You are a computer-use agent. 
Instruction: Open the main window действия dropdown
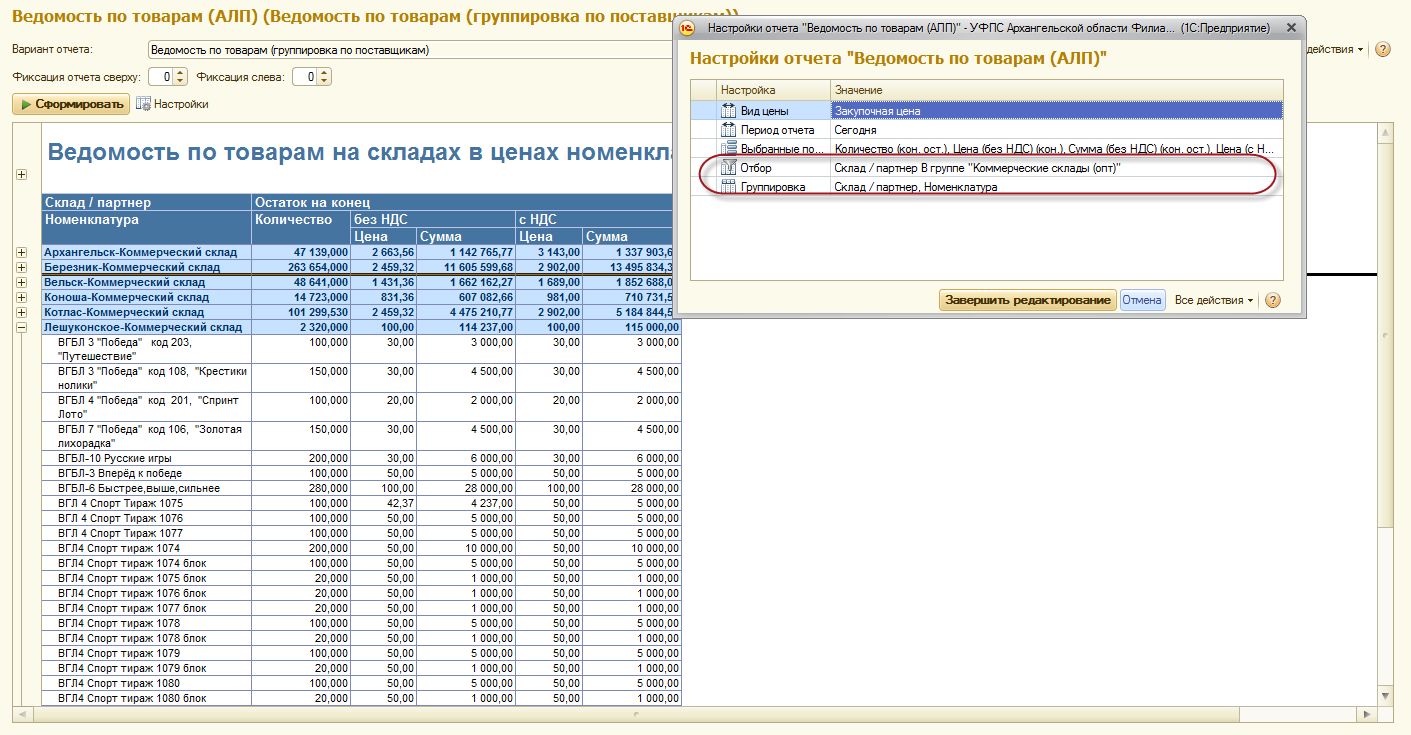pyautogui.click(x=1337, y=49)
